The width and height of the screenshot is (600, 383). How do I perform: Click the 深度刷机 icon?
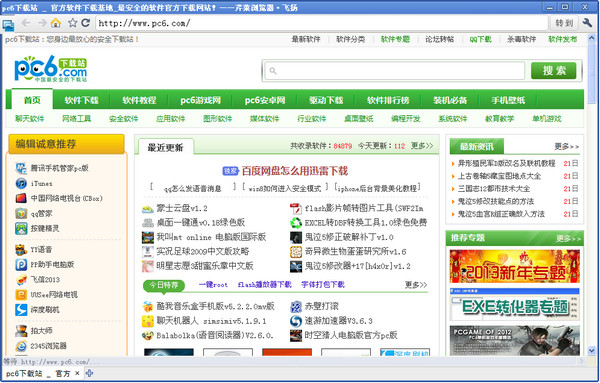tap(21, 310)
